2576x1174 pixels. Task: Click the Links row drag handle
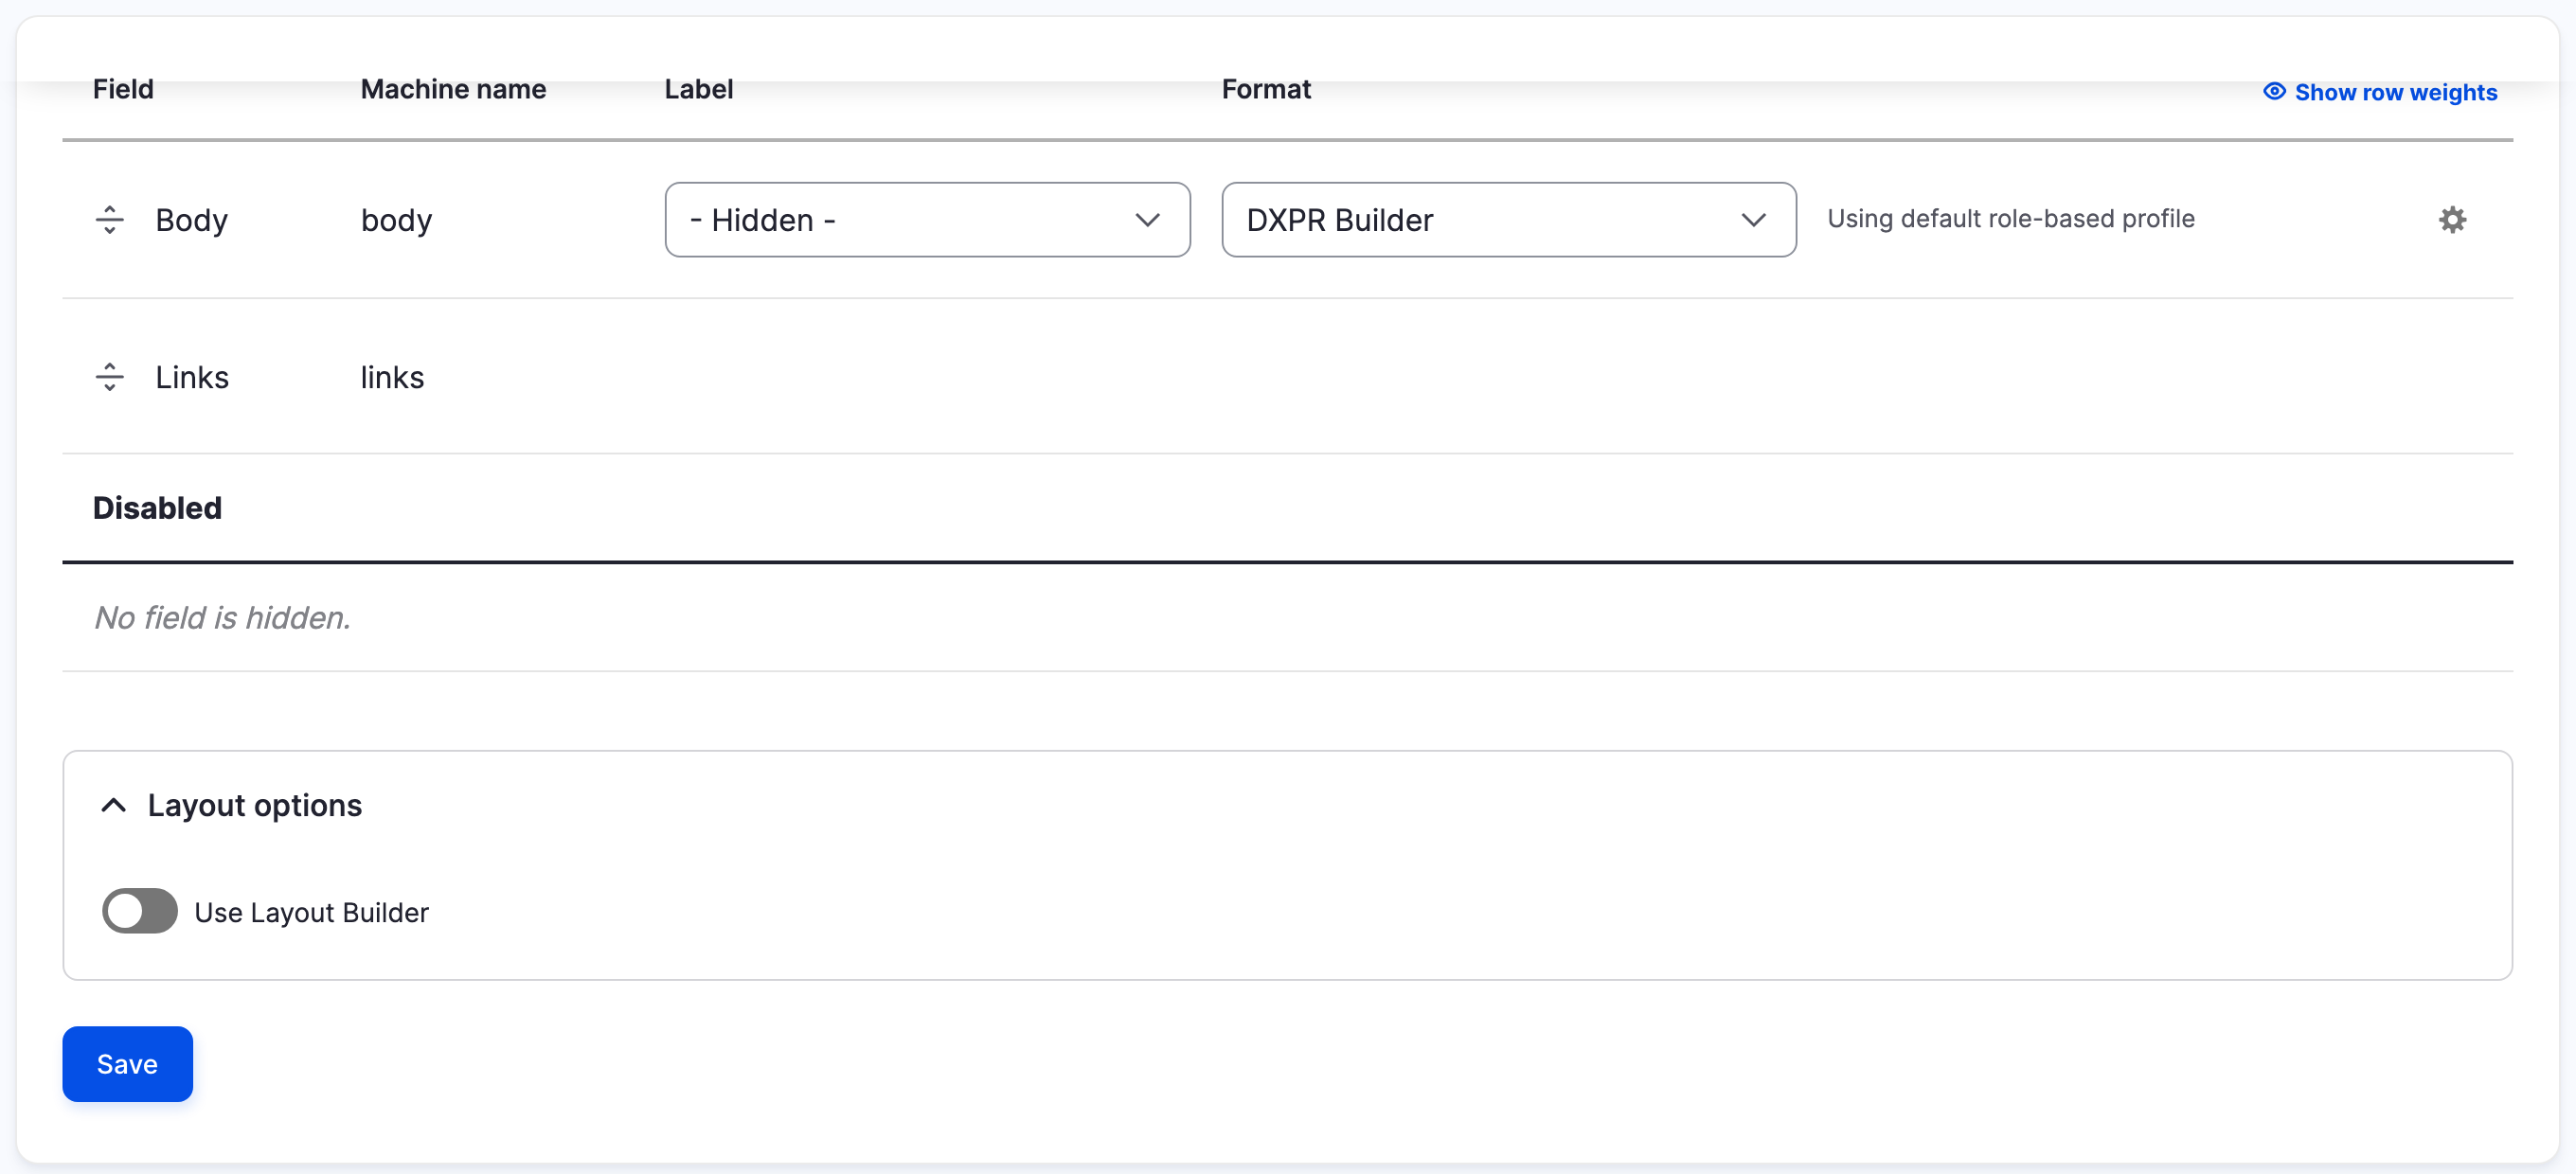coord(110,377)
